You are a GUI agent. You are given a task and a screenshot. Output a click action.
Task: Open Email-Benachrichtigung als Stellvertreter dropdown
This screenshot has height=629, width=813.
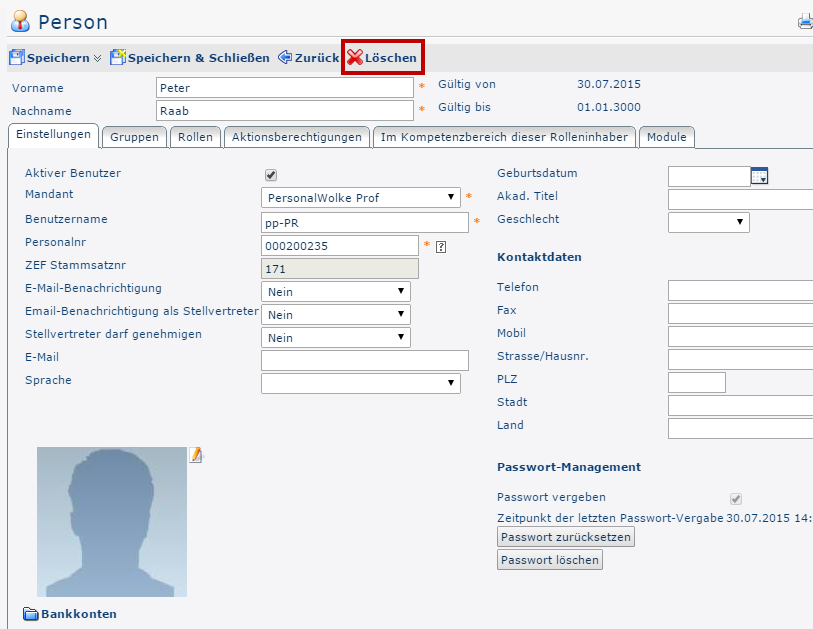[x=336, y=314]
